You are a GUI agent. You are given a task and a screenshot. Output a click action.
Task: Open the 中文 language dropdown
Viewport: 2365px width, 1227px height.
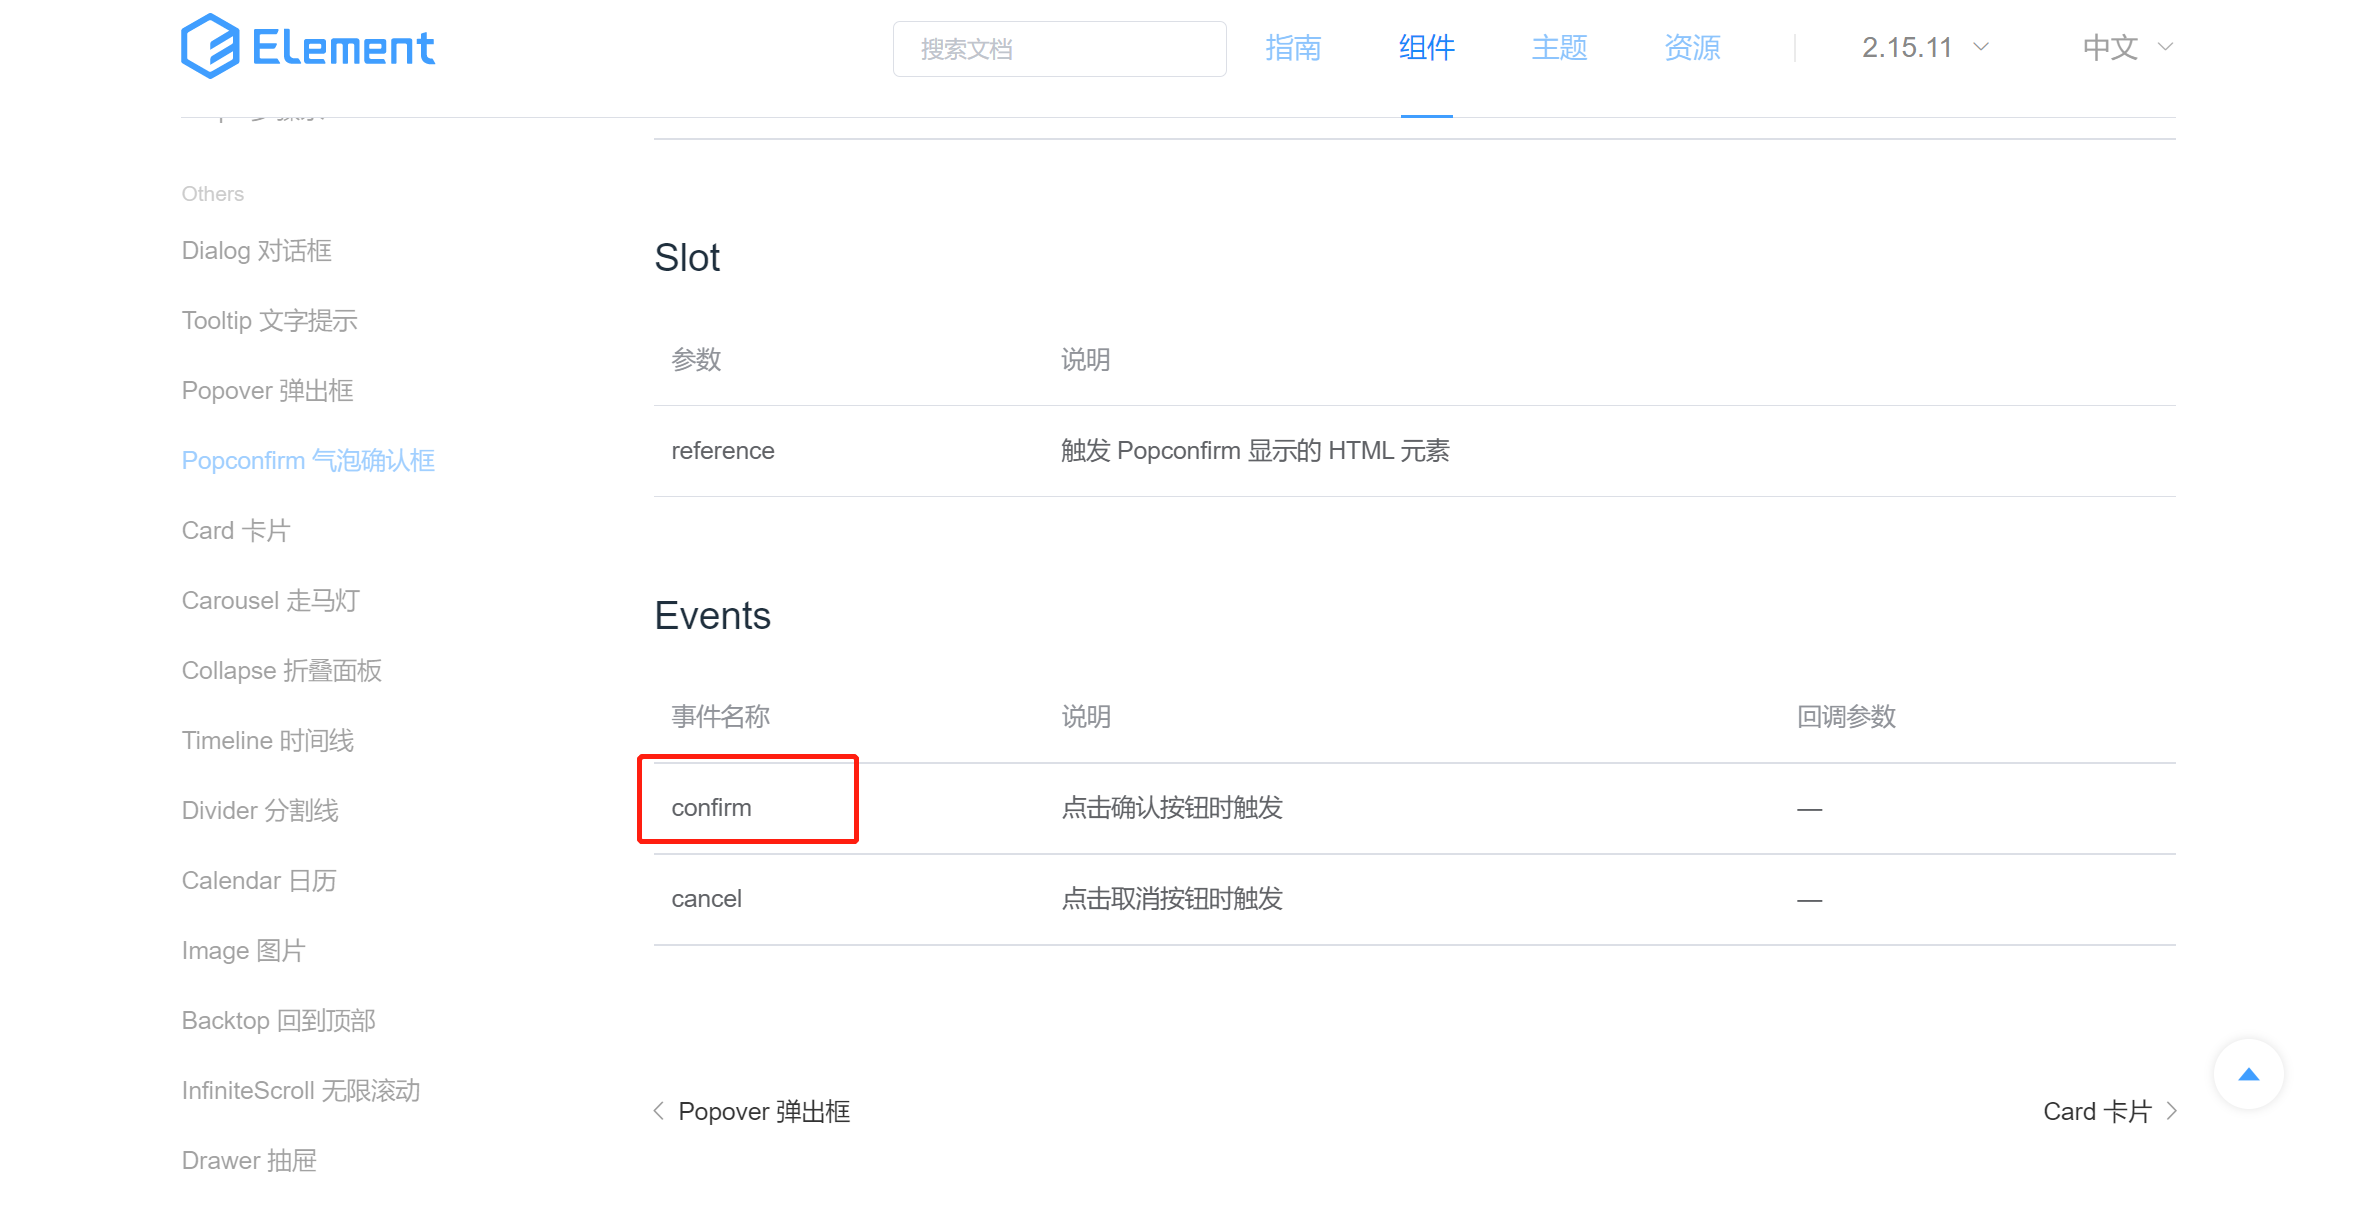tap(2128, 47)
